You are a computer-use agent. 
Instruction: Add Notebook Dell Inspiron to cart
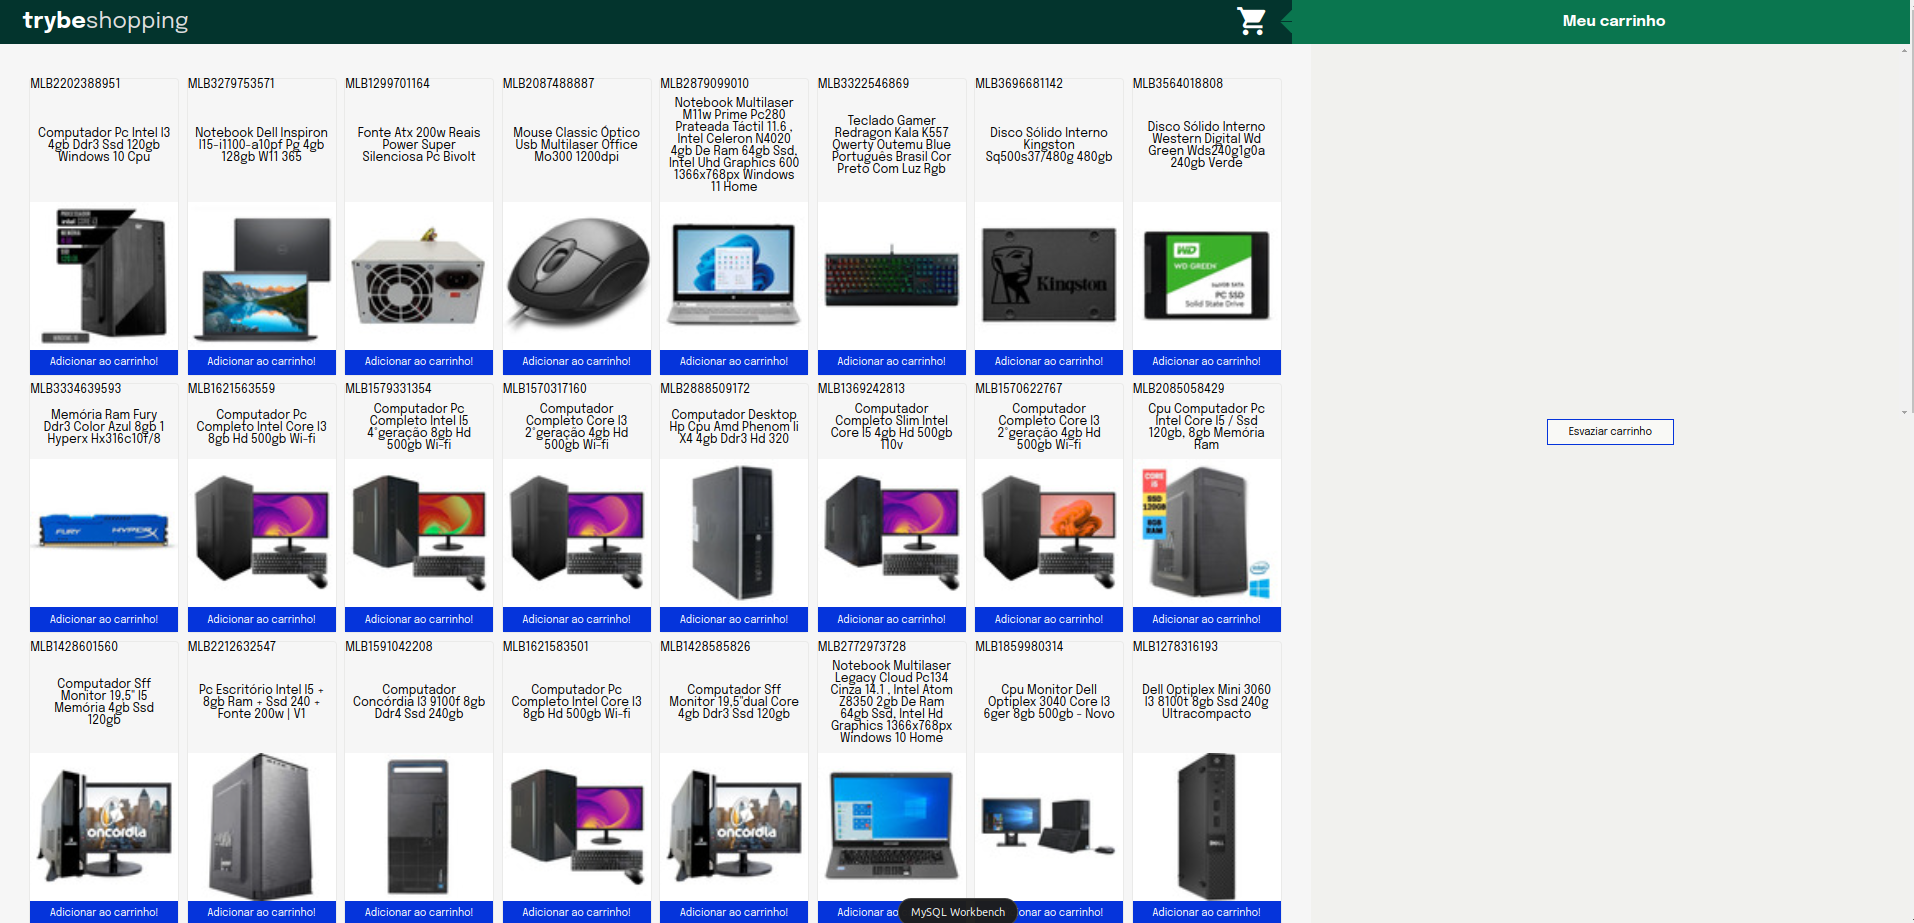point(261,362)
